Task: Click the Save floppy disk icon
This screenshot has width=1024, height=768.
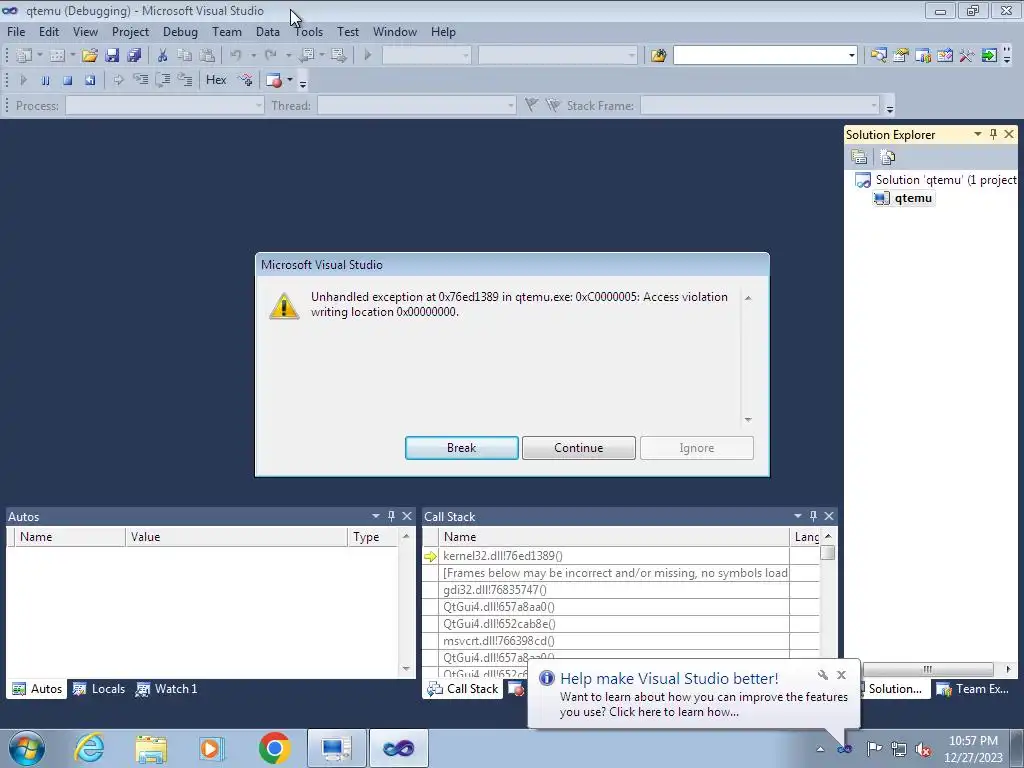Action: click(112, 56)
